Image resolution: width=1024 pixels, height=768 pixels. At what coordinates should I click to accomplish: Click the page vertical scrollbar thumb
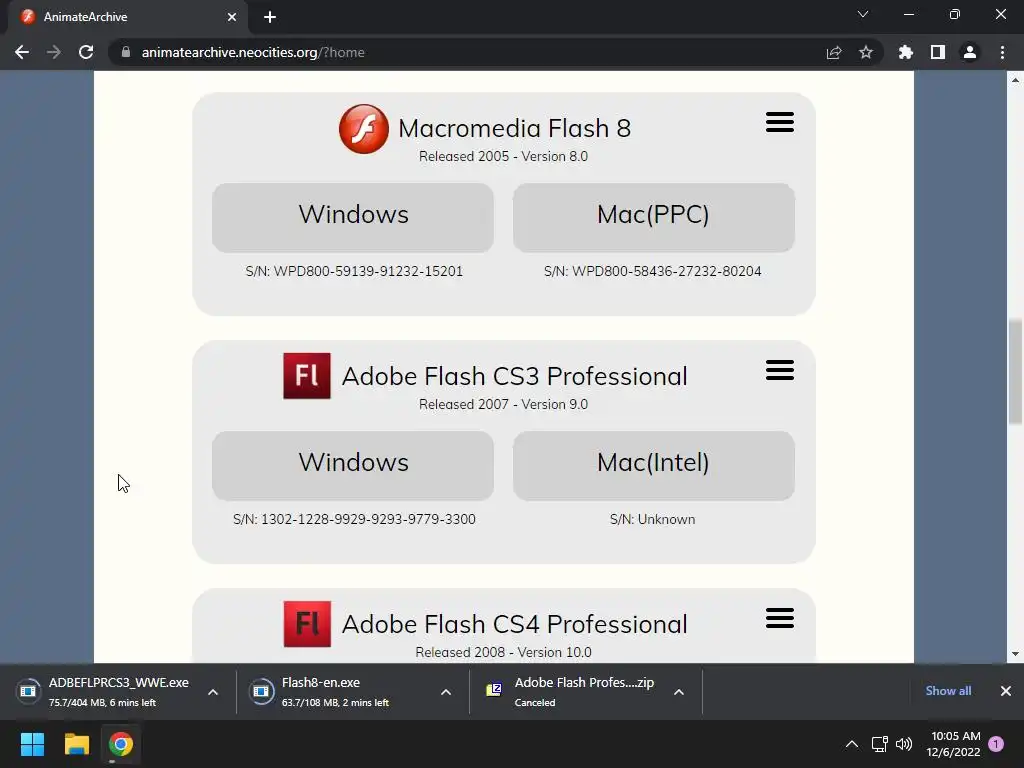point(1015,371)
